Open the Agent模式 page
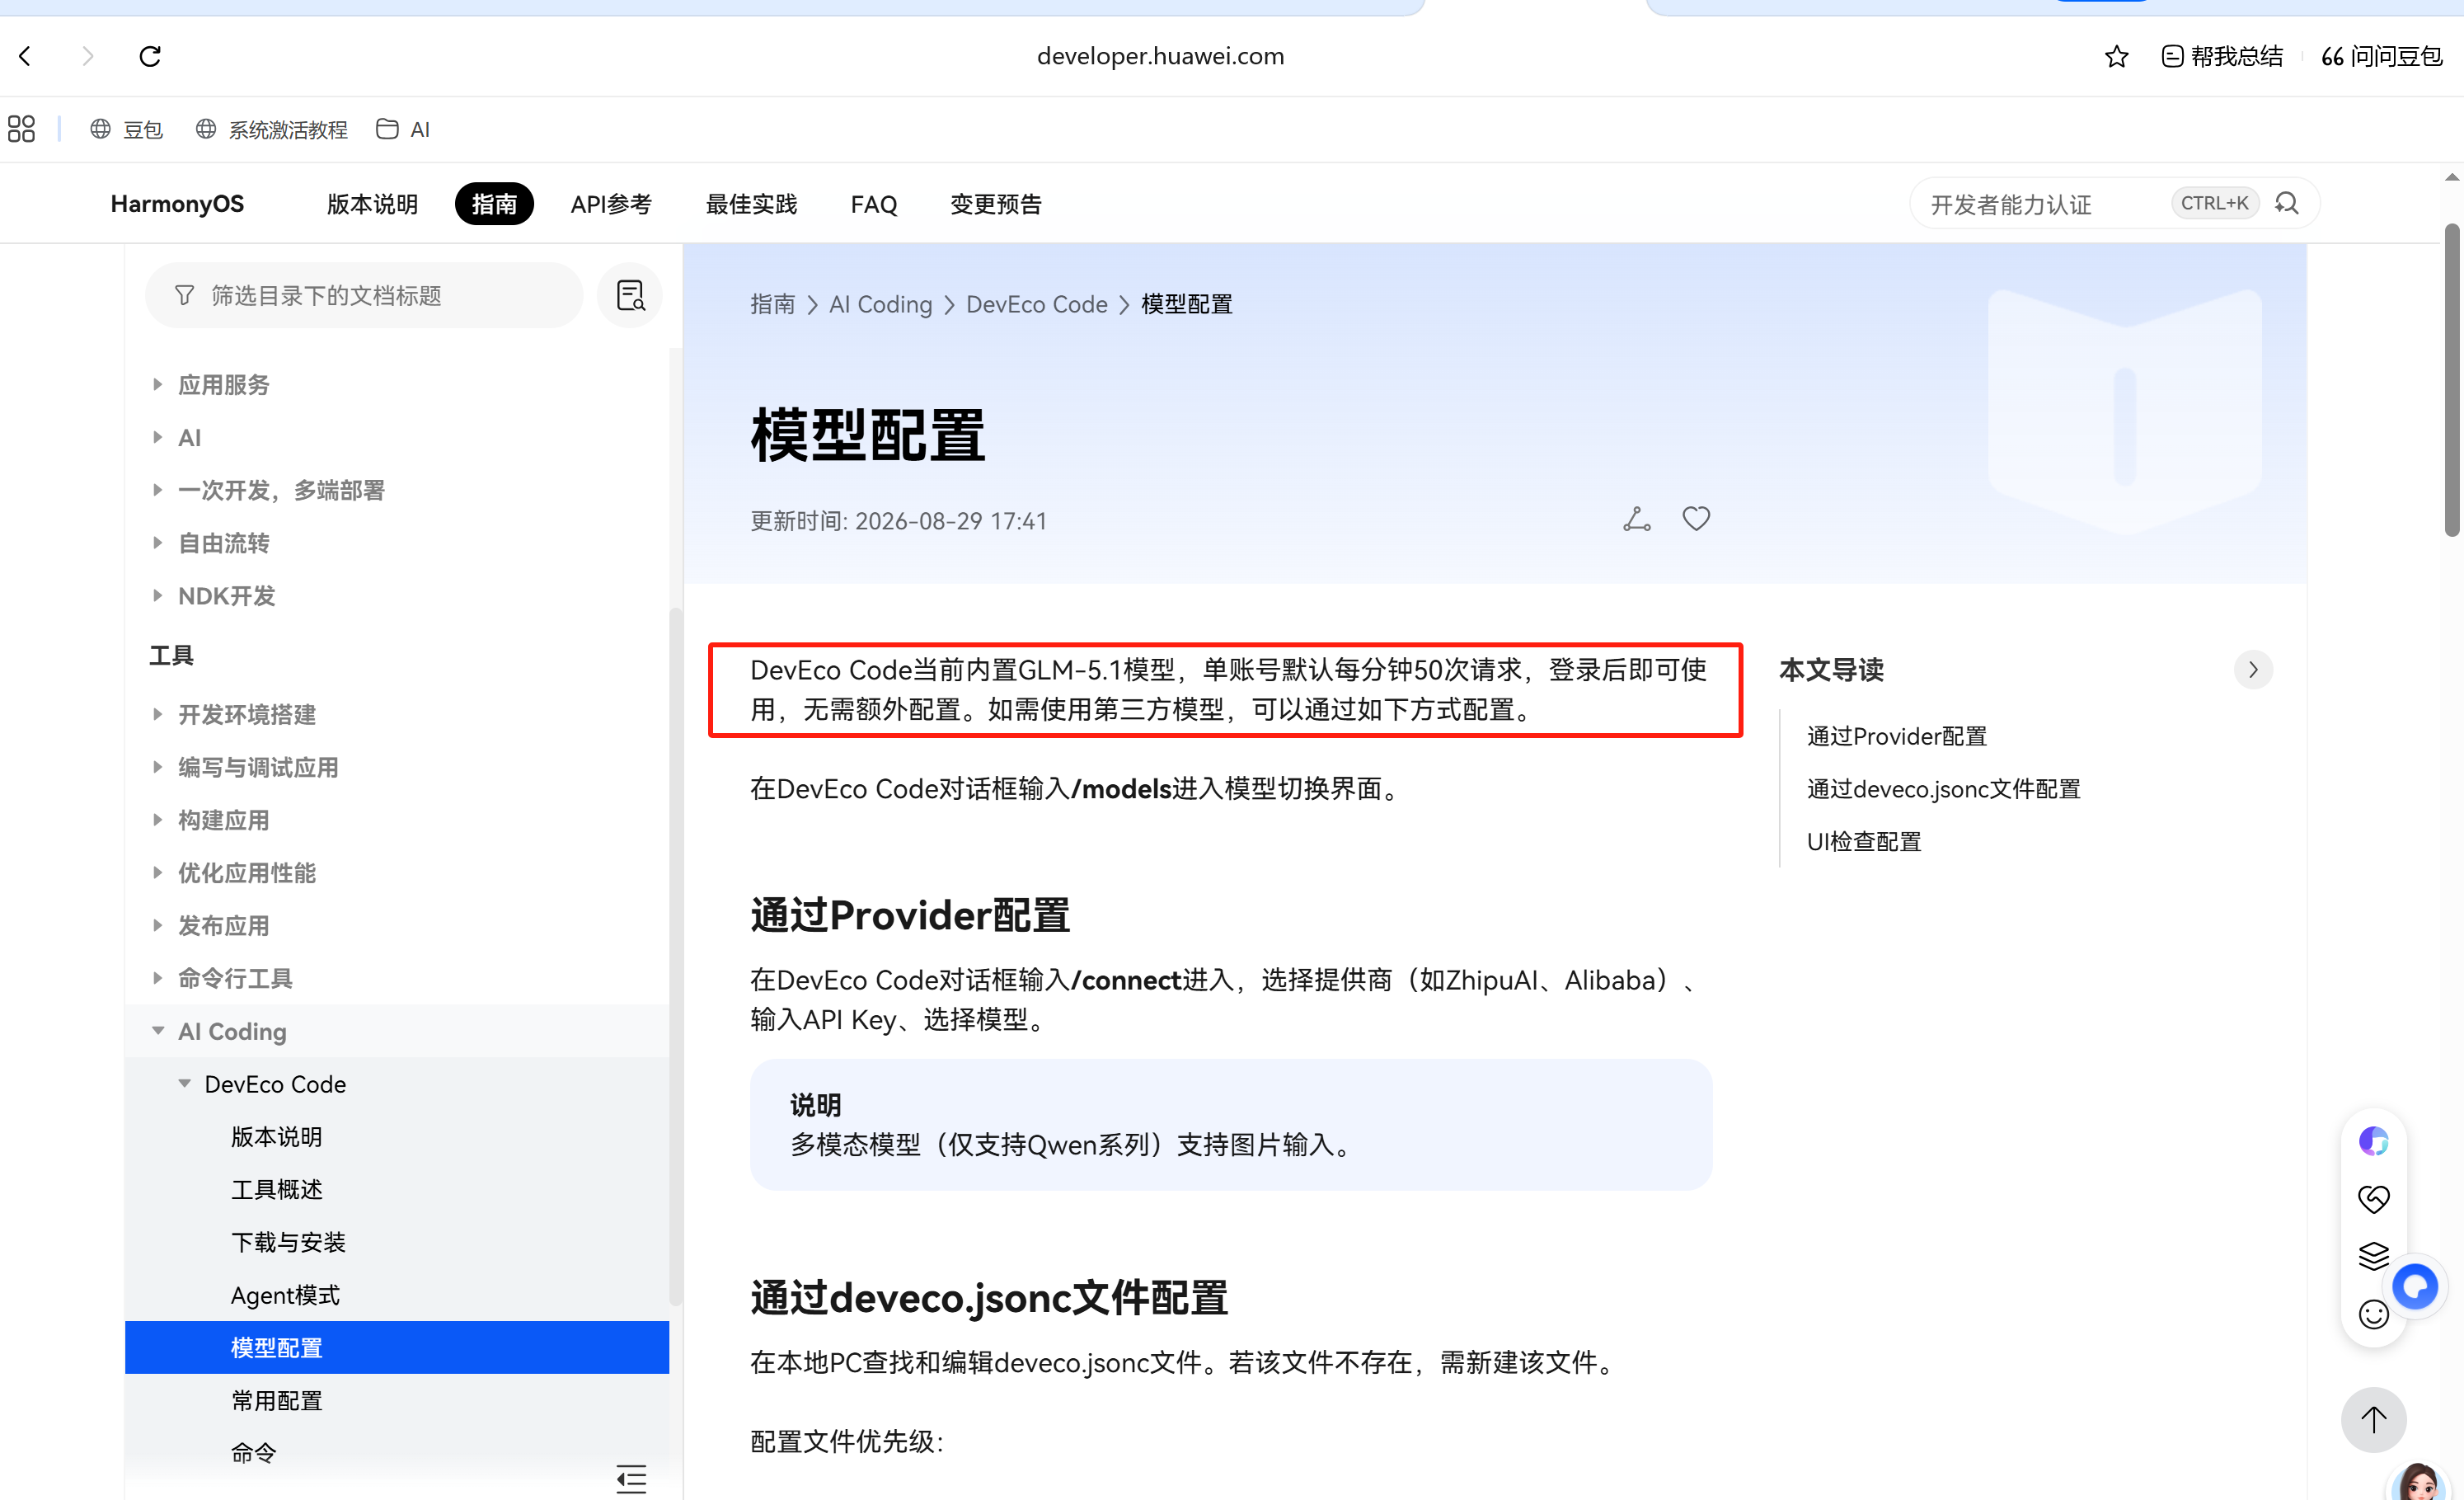The height and width of the screenshot is (1500, 2464). click(x=285, y=1295)
